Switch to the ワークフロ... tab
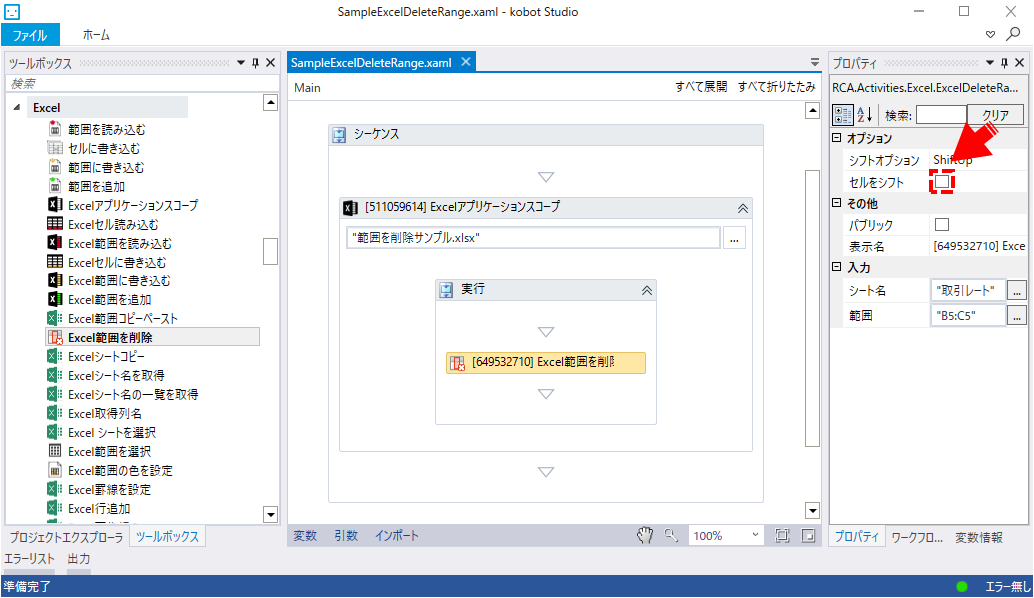The image size is (1034, 598). point(917,537)
